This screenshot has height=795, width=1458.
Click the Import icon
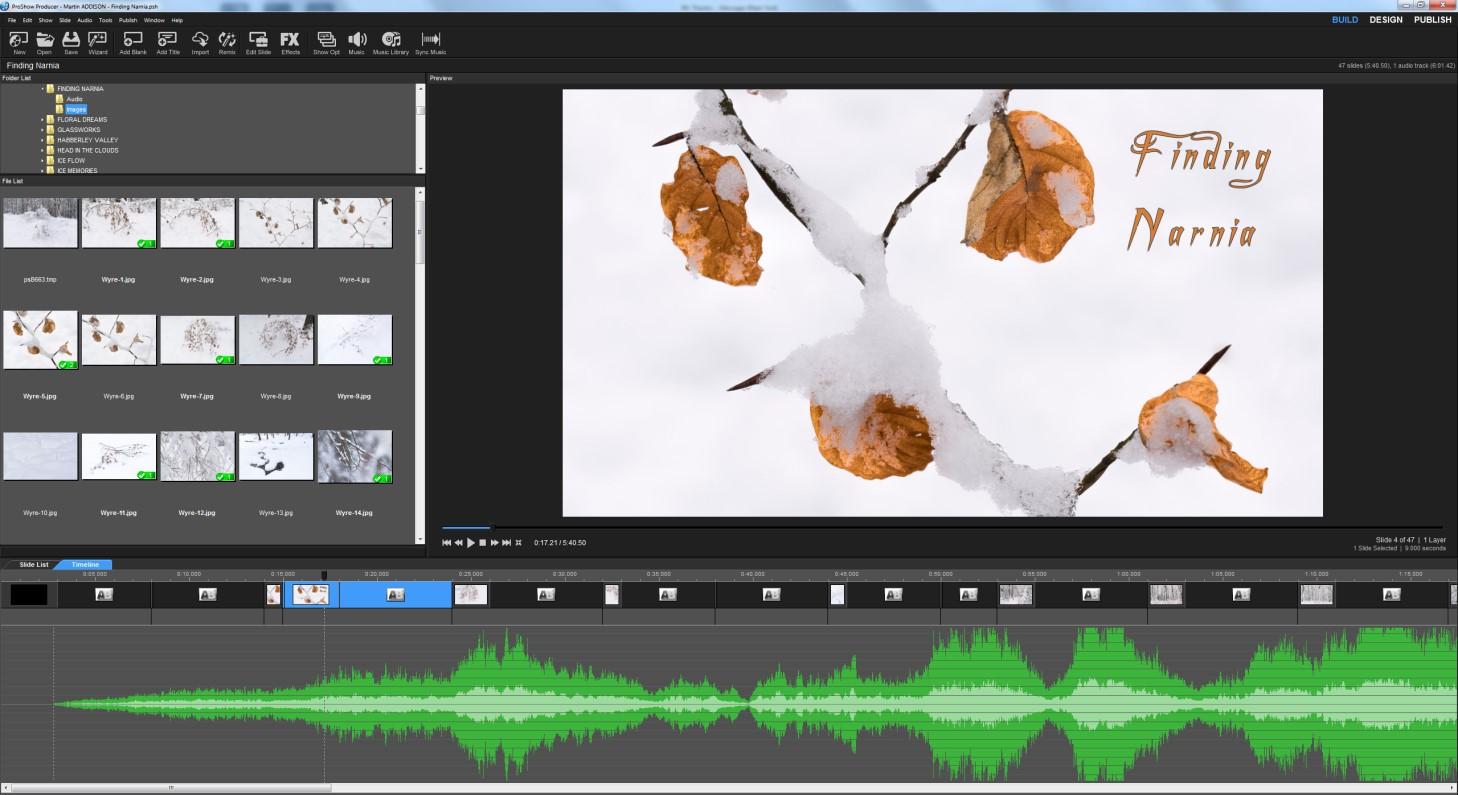coord(200,40)
